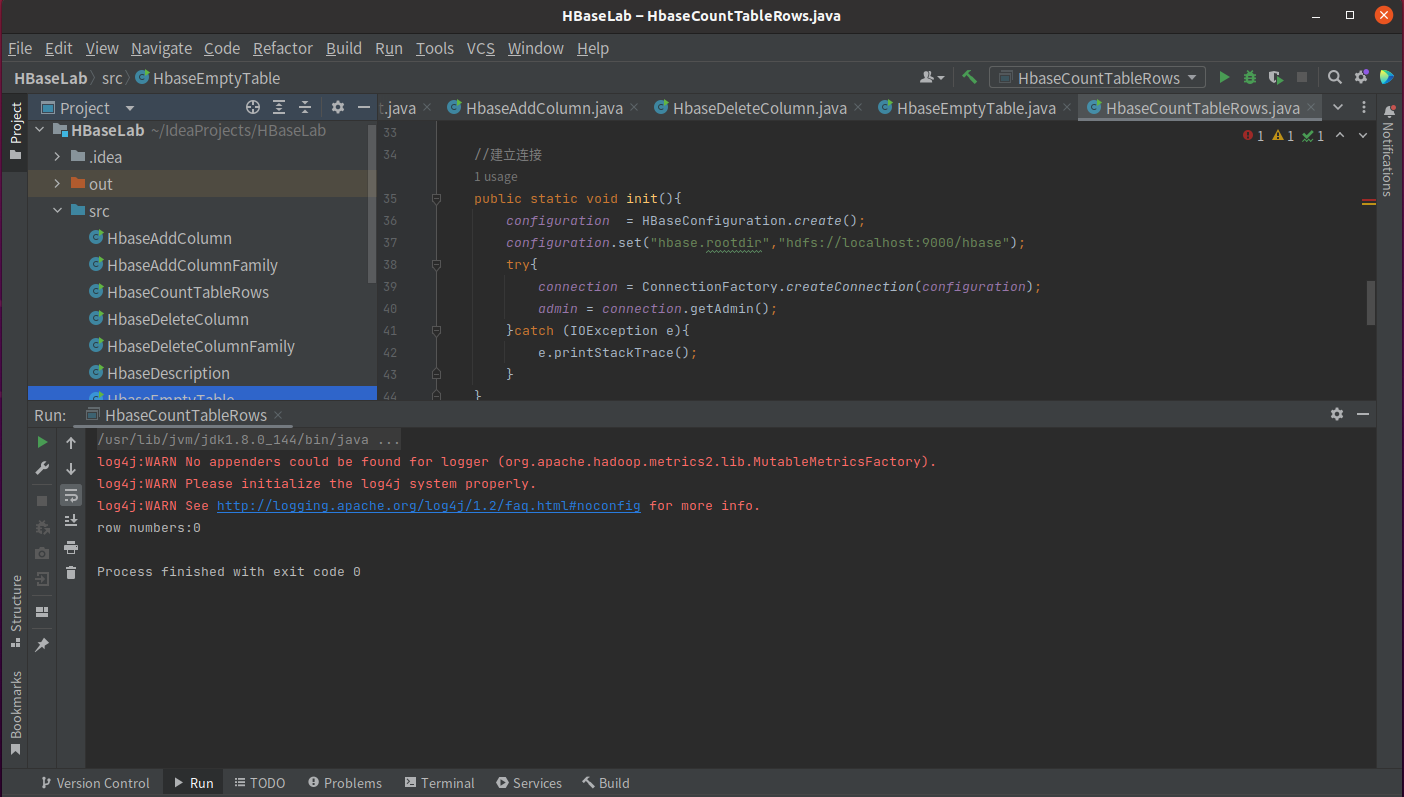Open Project panel gear options
Image resolution: width=1404 pixels, height=797 pixels.
pos(338,107)
